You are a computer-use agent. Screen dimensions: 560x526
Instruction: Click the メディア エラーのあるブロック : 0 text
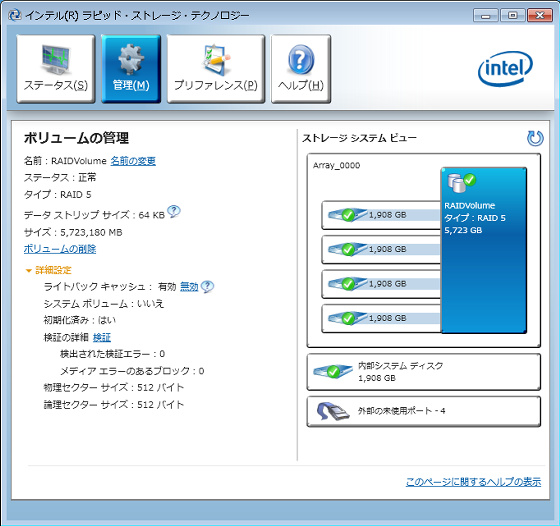[x=132, y=371]
